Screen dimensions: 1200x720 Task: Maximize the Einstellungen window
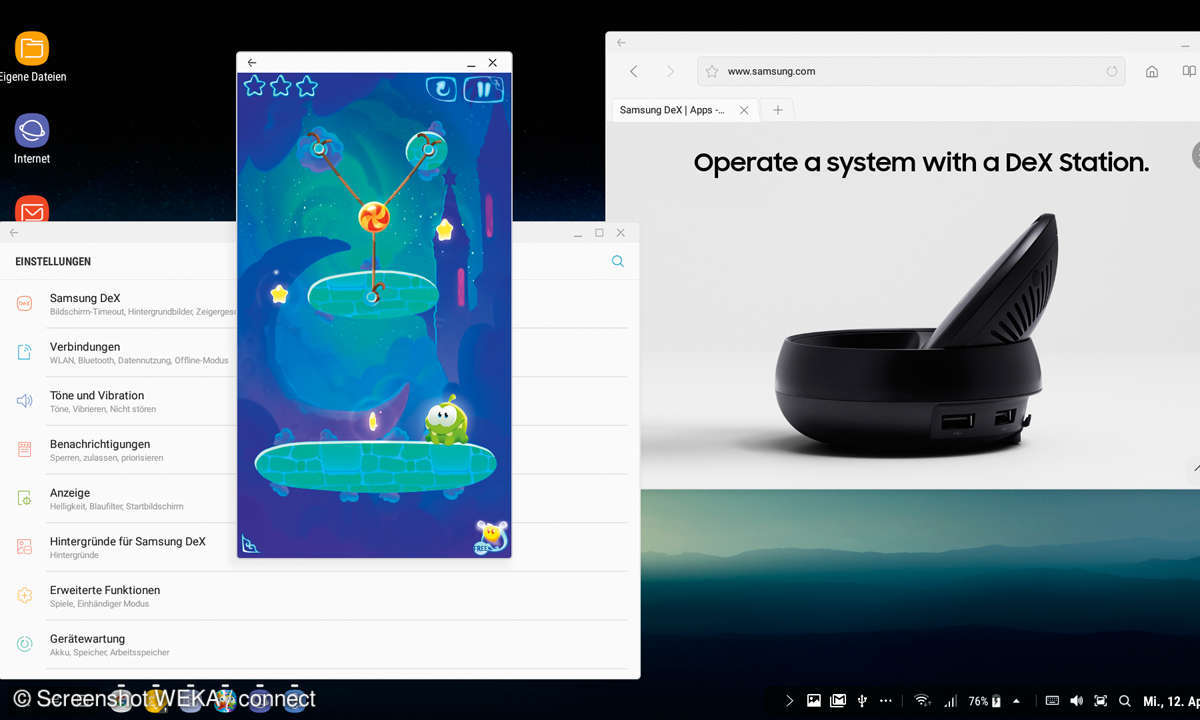tap(599, 233)
